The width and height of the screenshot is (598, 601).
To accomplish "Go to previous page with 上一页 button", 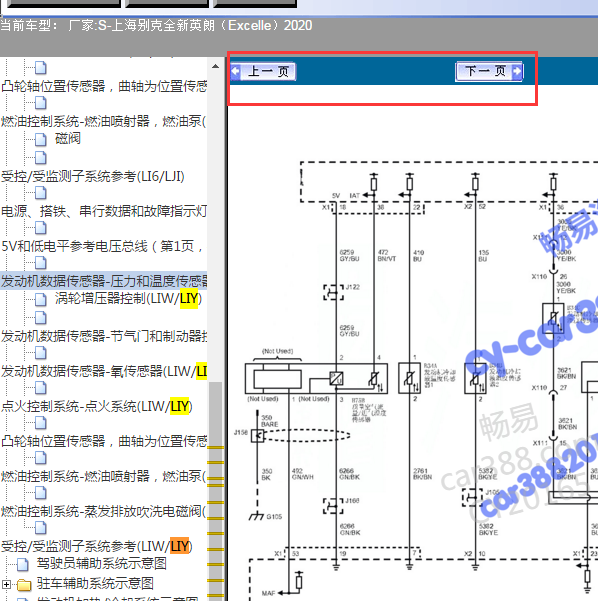I will 263,71.
